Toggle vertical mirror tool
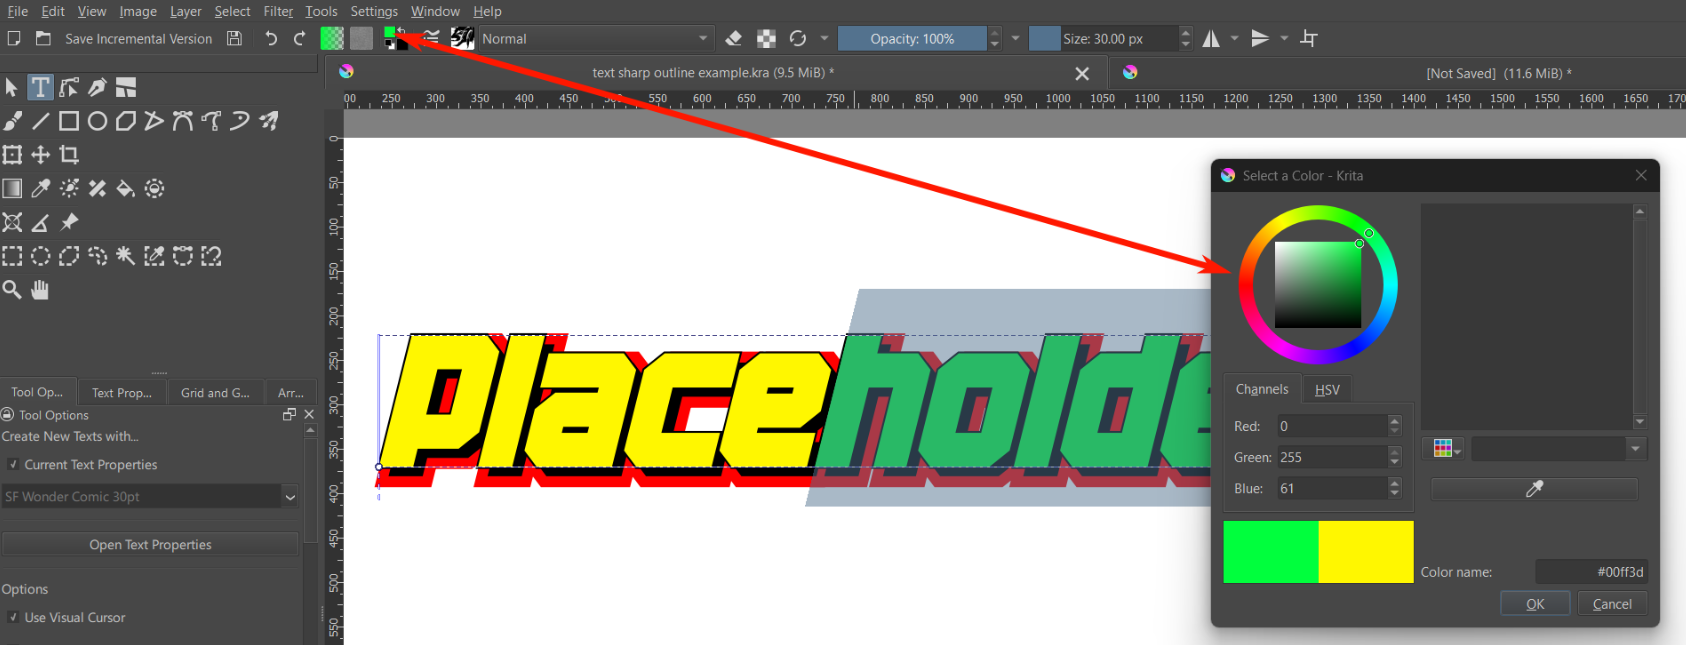The image size is (1686, 645). [1260, 38]
